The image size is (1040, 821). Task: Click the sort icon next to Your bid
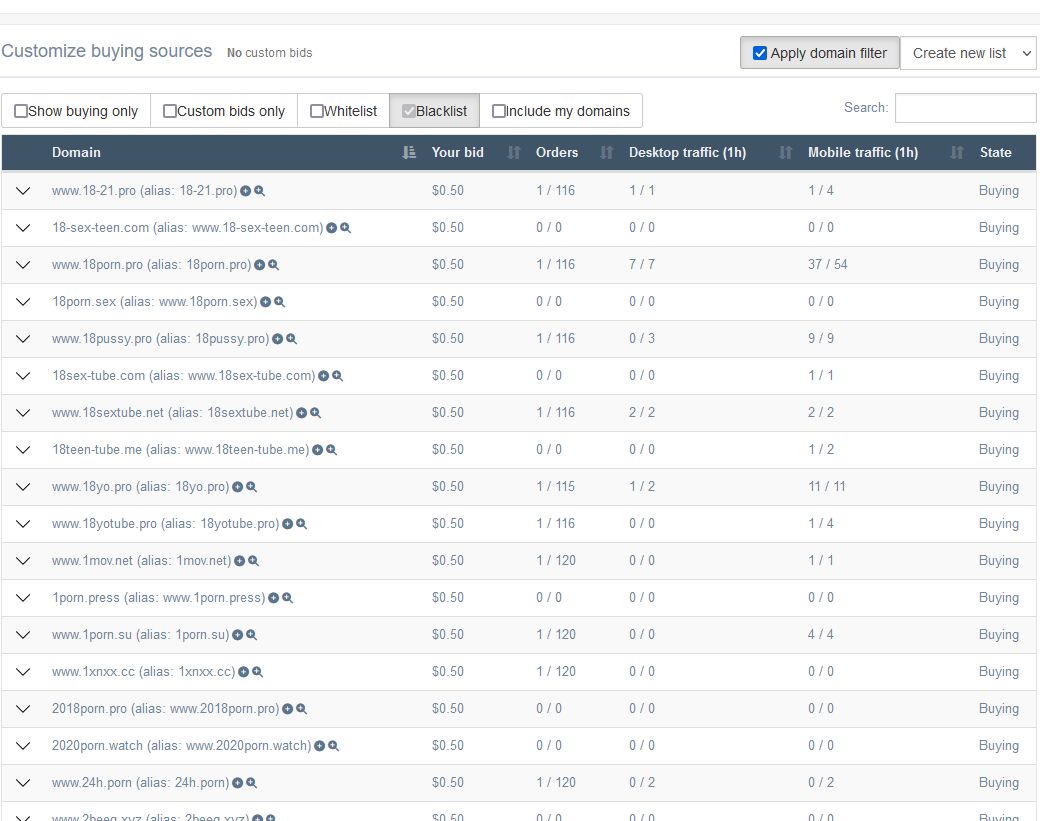514,153
